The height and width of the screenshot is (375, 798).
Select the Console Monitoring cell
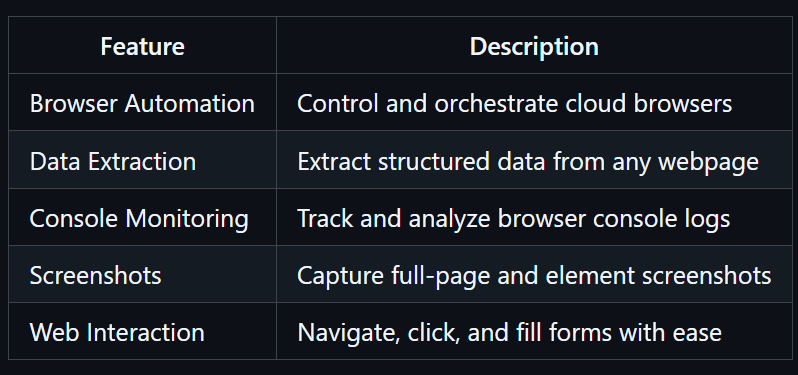(x=142, y=217)
